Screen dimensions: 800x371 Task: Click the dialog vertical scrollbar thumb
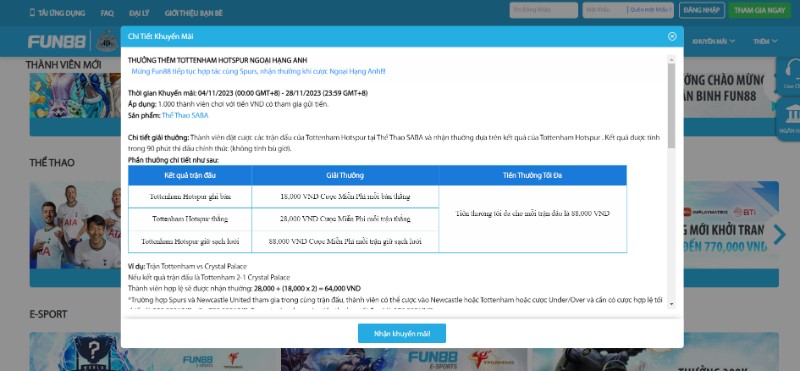(x=671, y=106)
